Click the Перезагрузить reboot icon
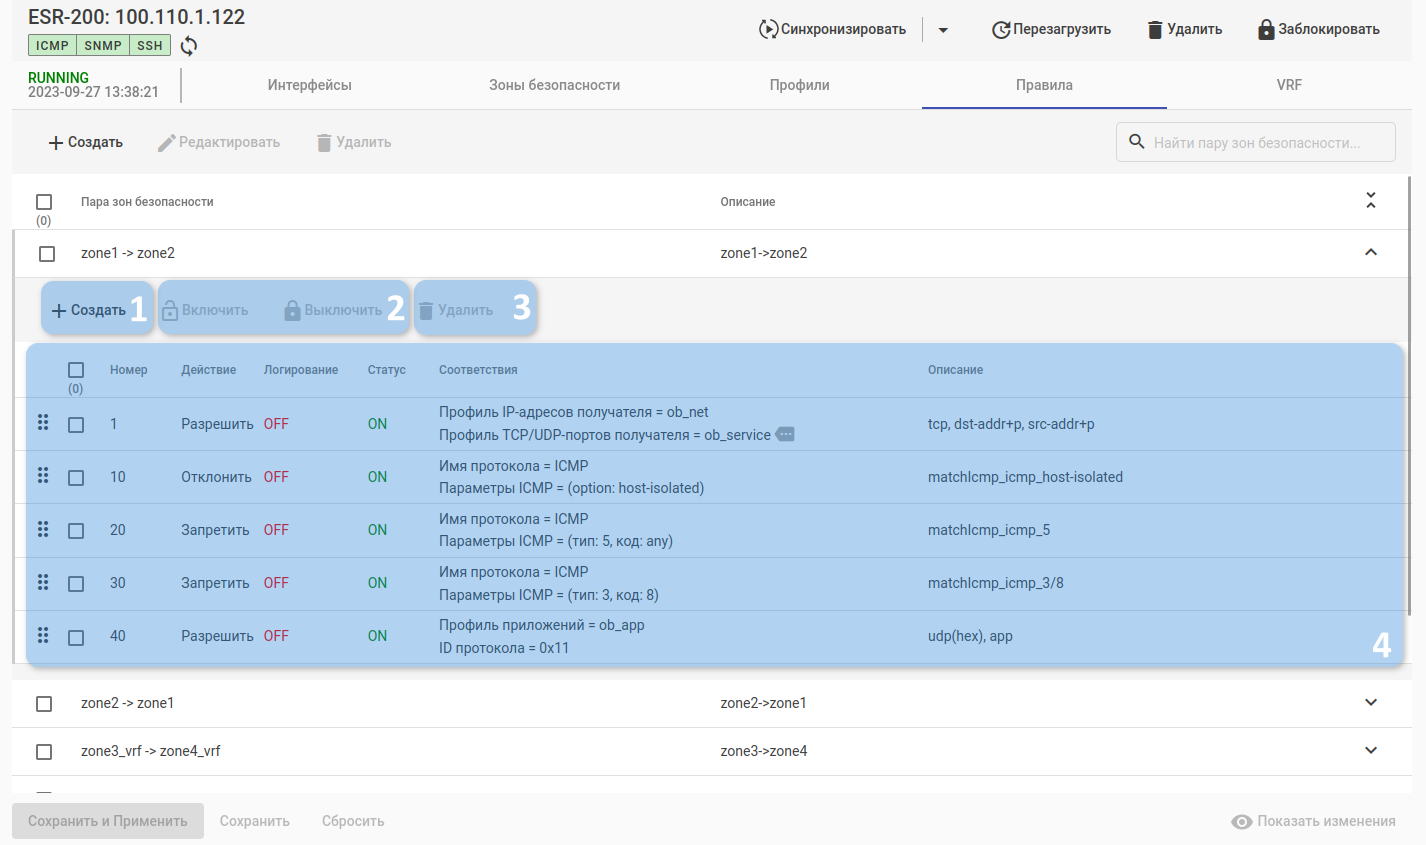This screenshot has width=1426, height=845. click(x=1000, y=30)
